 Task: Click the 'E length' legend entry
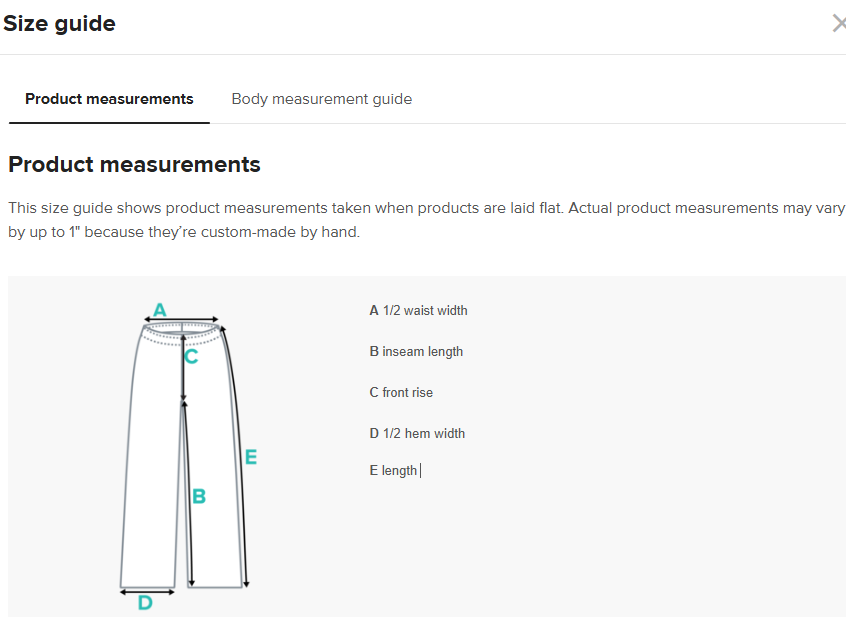[x=393, y=470]
